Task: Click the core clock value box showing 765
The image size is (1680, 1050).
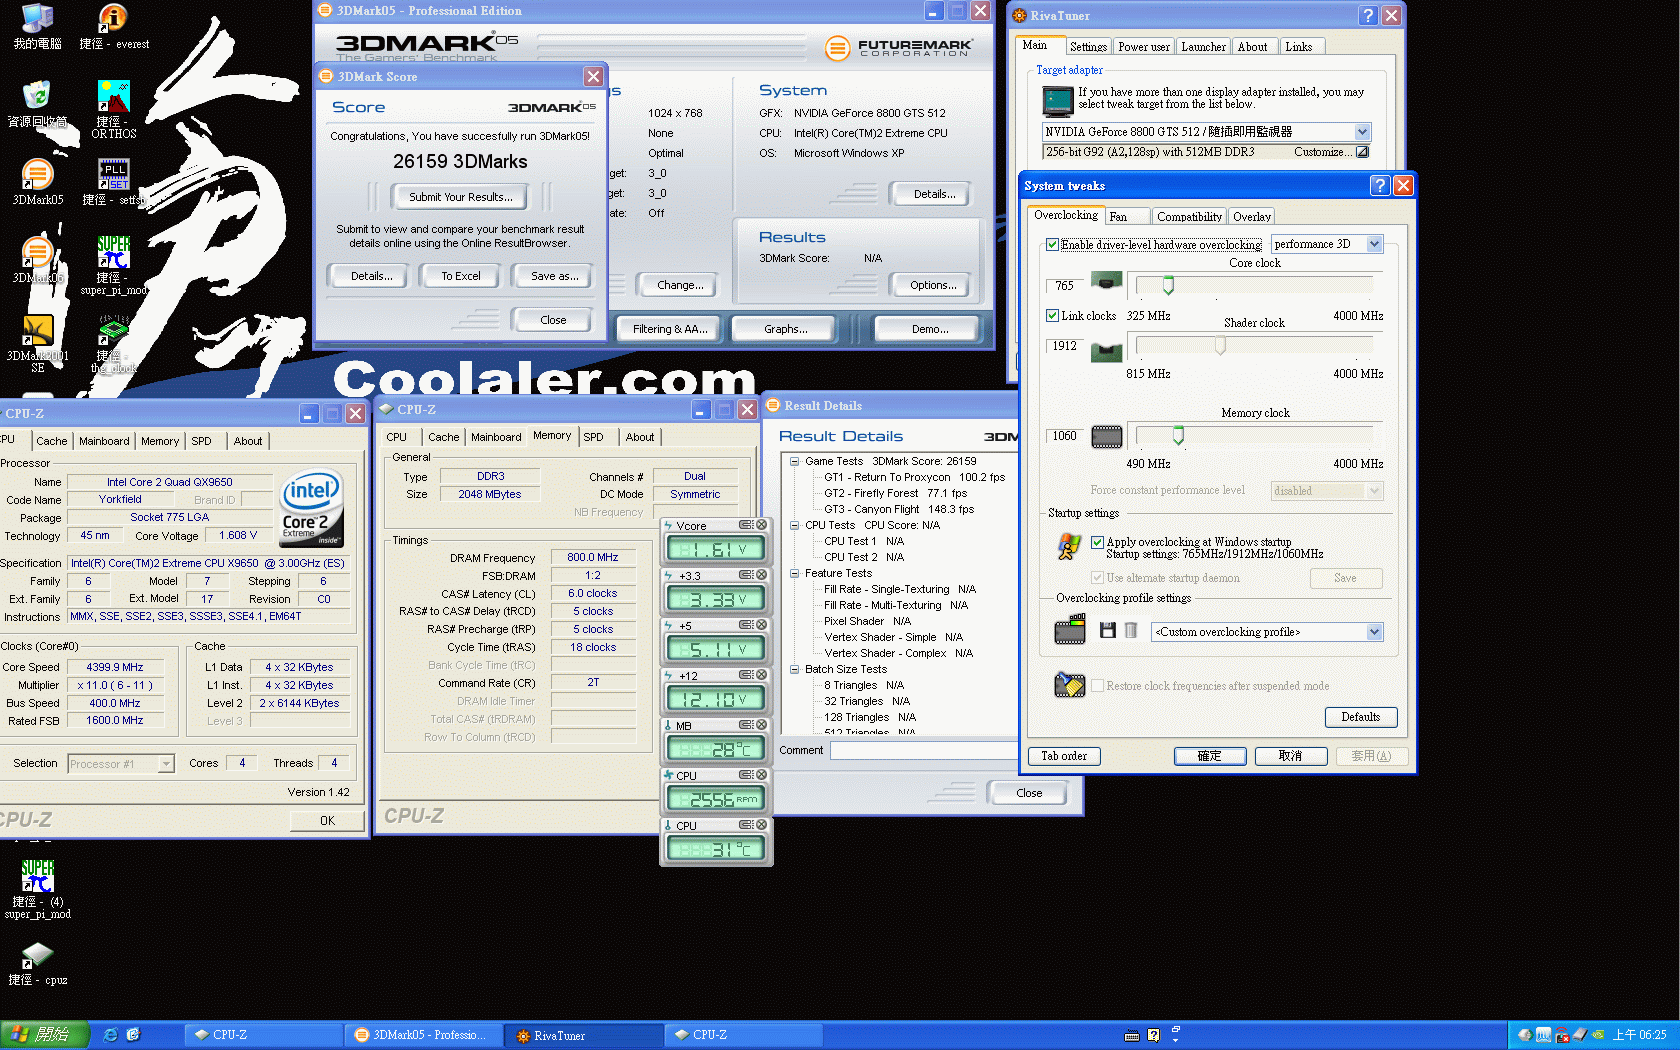Action: 1063,286
